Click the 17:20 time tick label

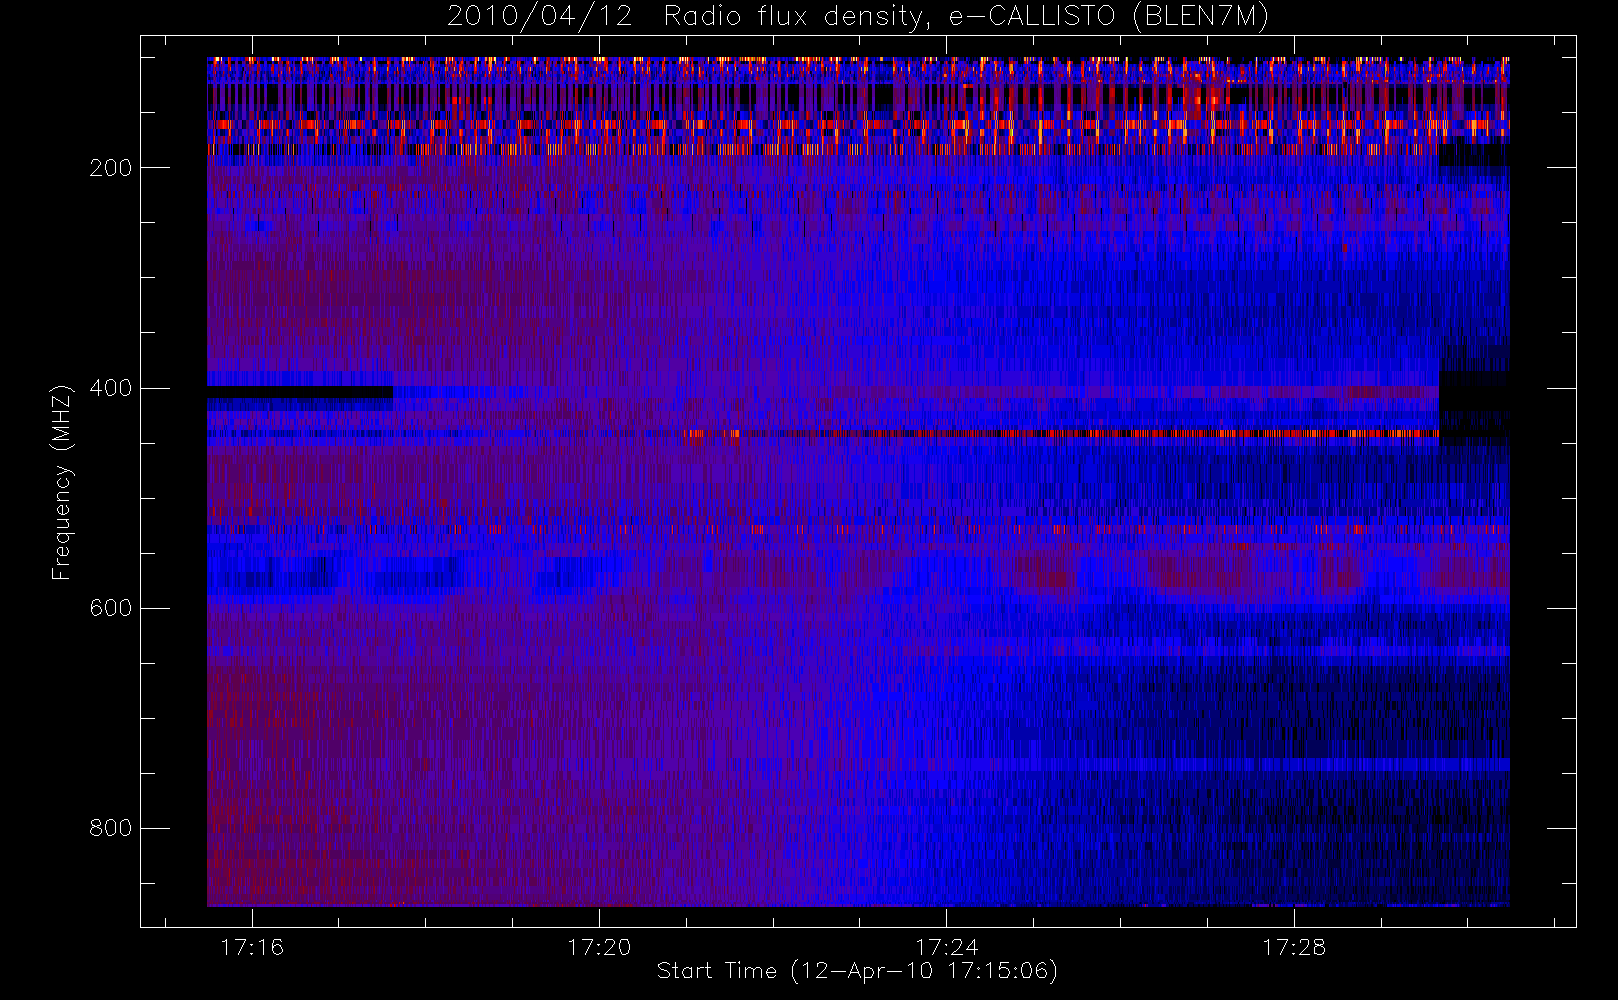point(599,947)
